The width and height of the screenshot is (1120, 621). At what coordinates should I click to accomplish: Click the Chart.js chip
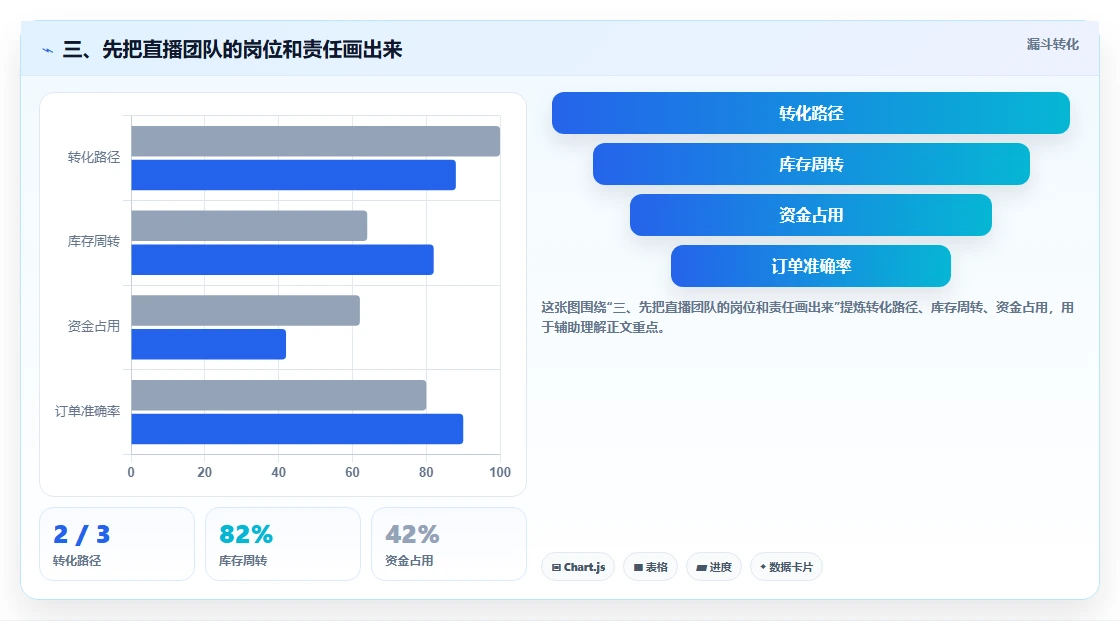pyautogui.click(x=578, y=567)
